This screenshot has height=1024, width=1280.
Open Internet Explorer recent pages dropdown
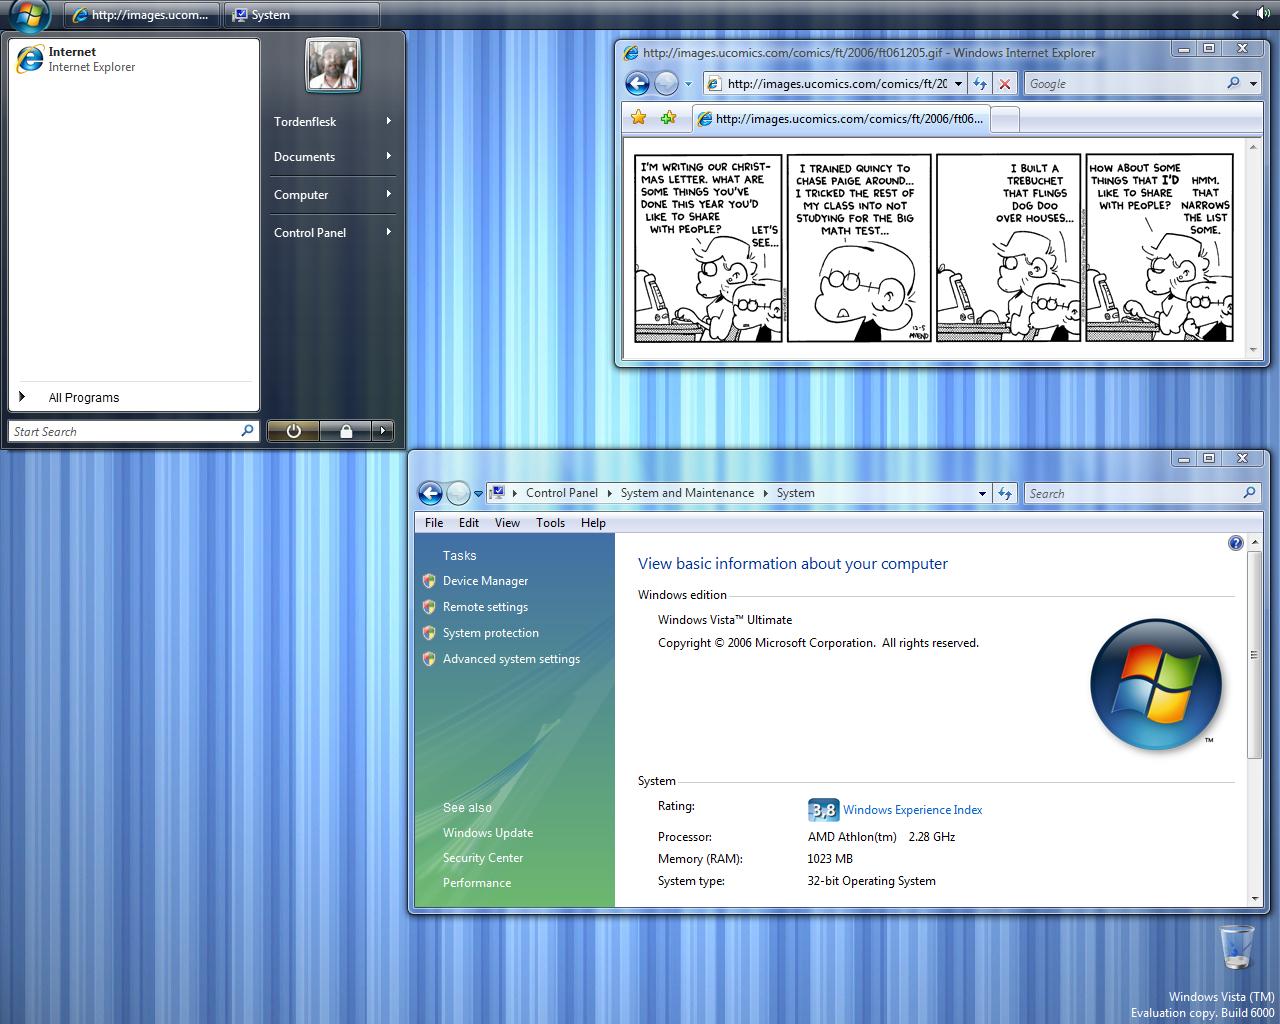688,84
